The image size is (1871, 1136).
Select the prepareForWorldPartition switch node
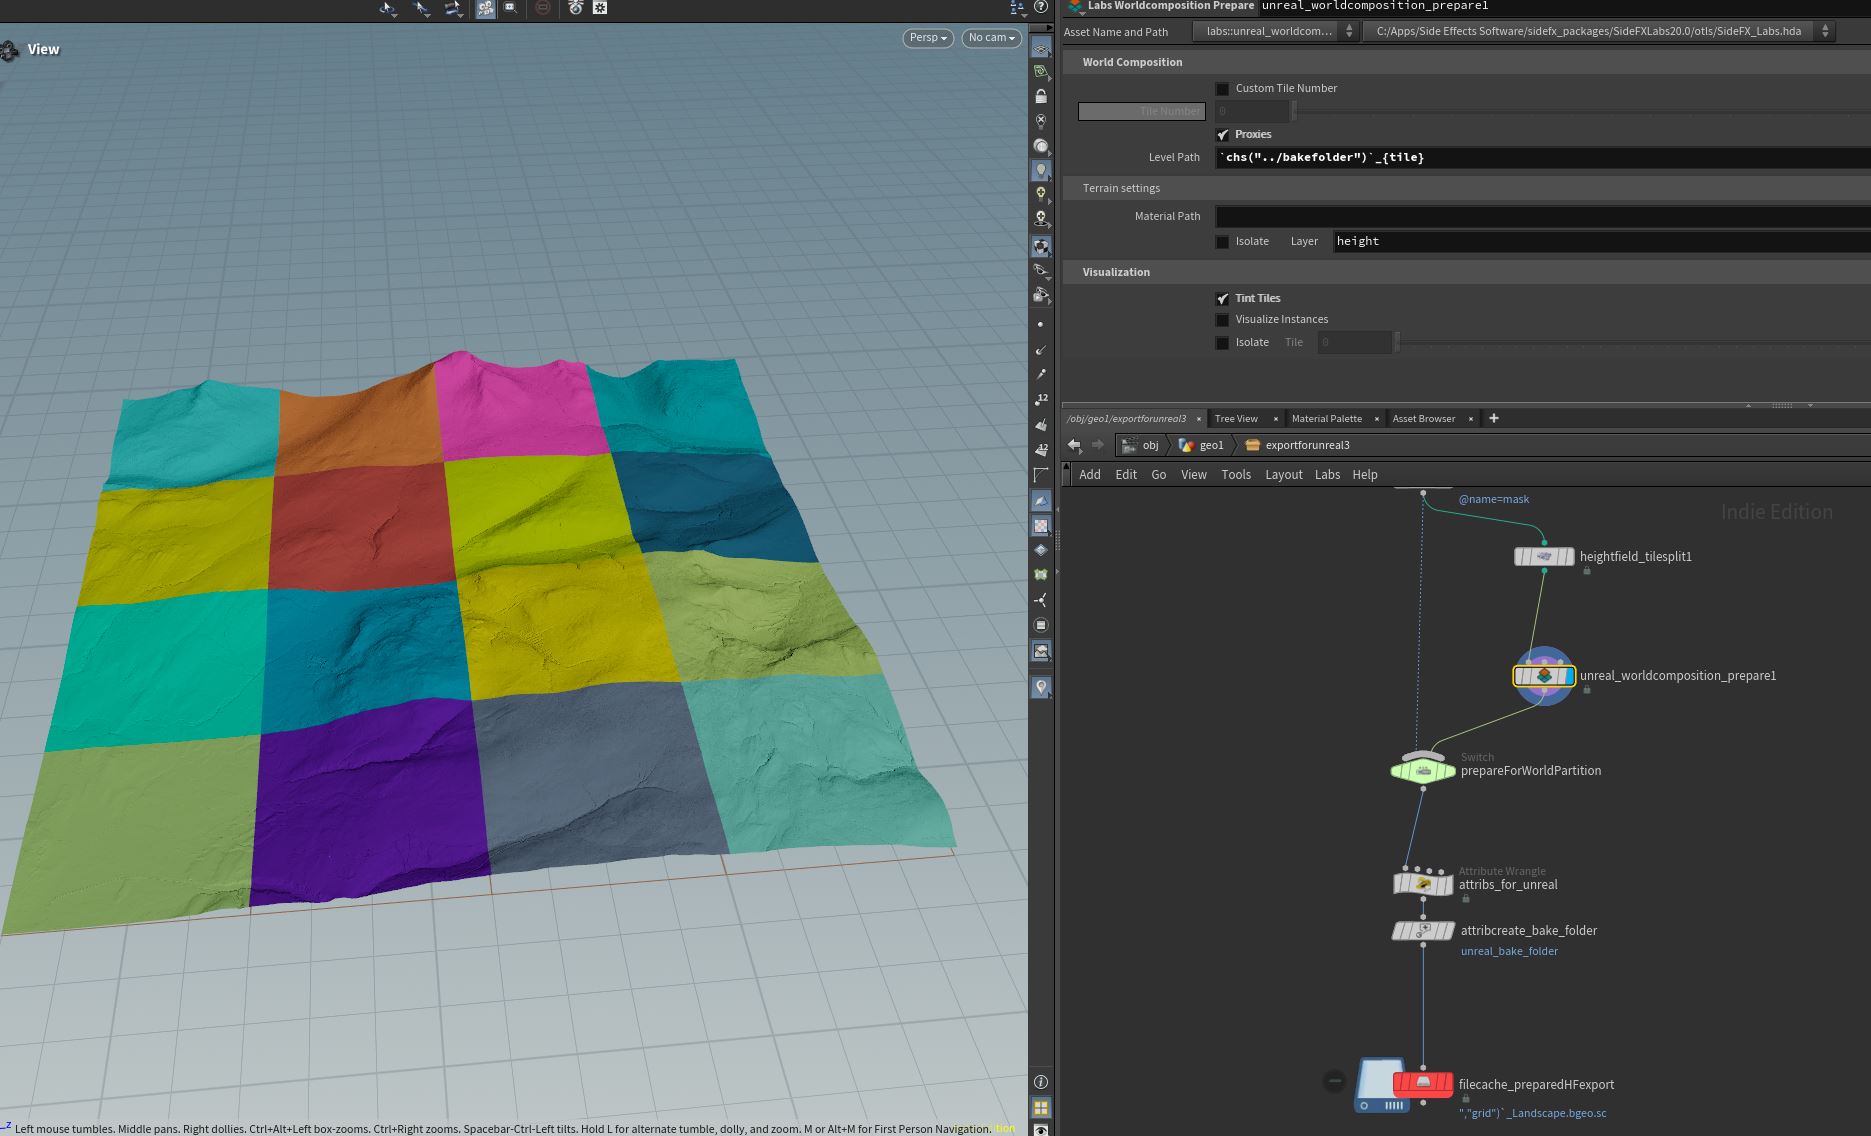pos(1423,770)
